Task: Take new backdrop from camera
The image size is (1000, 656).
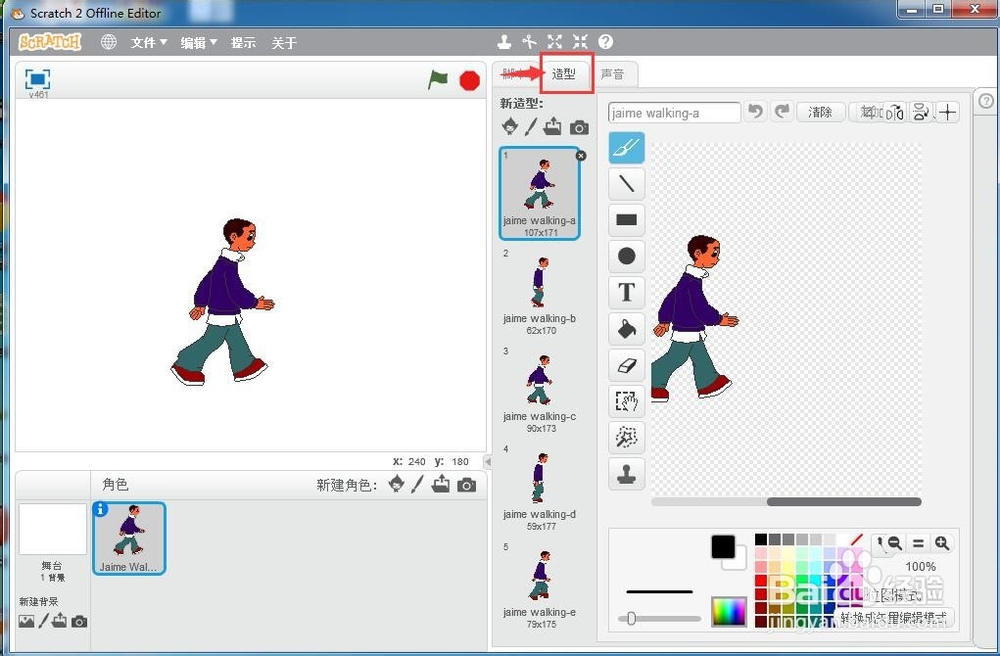Action: point(79,621)
